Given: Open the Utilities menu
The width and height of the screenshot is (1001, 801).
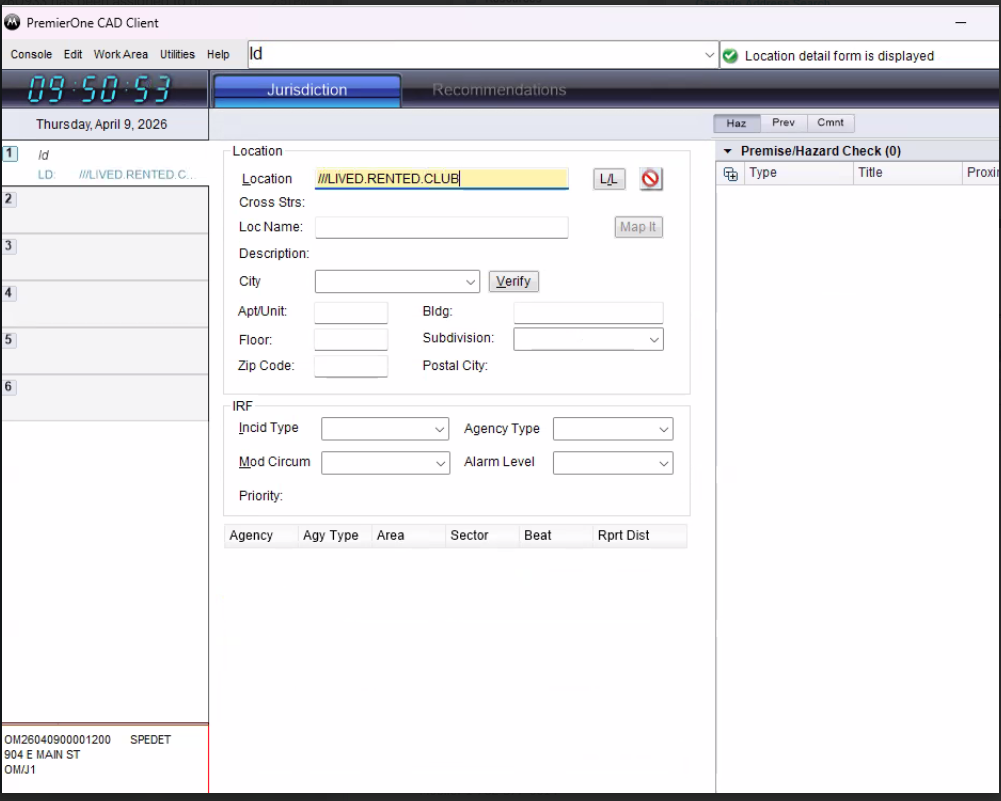Looking at the screenshot, I should (177, 55).
